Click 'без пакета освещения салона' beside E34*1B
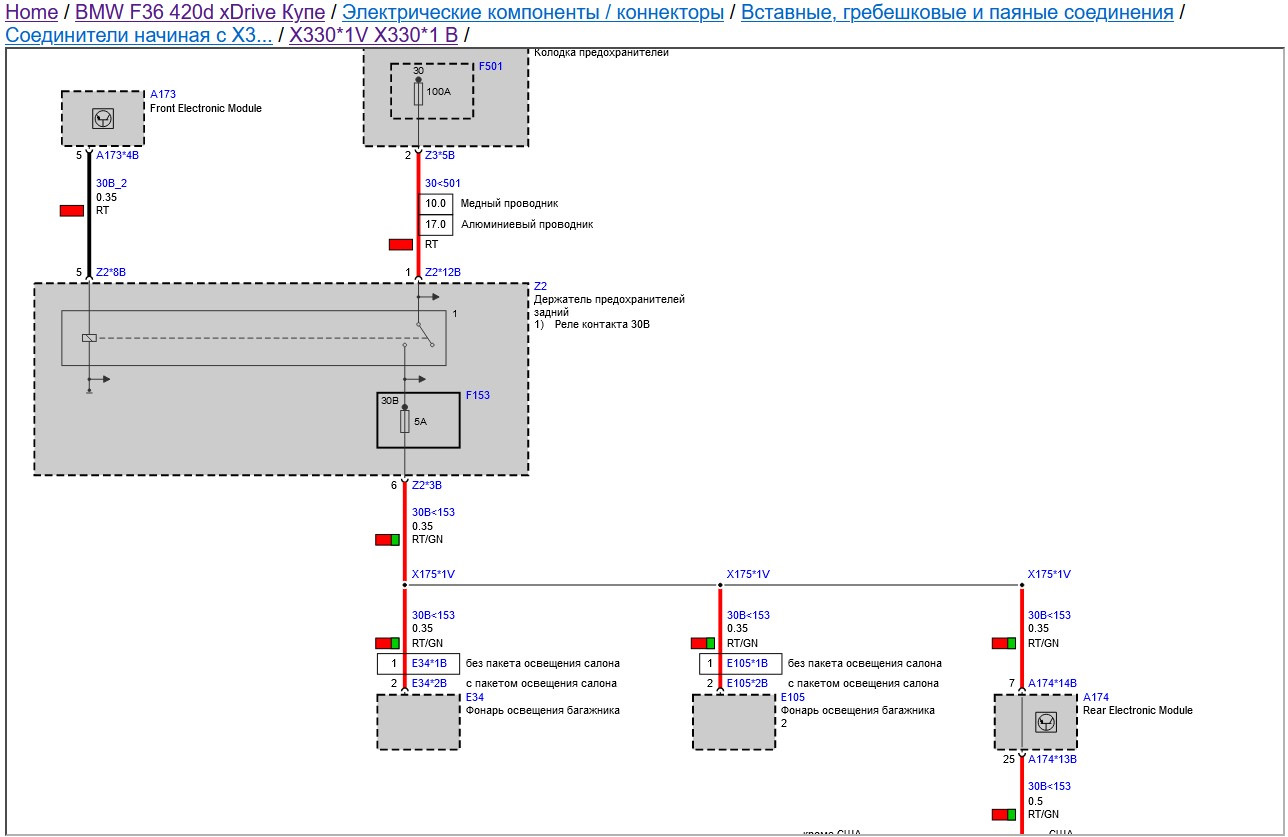This screenshot has width=1288, height=837. point(543,663)
